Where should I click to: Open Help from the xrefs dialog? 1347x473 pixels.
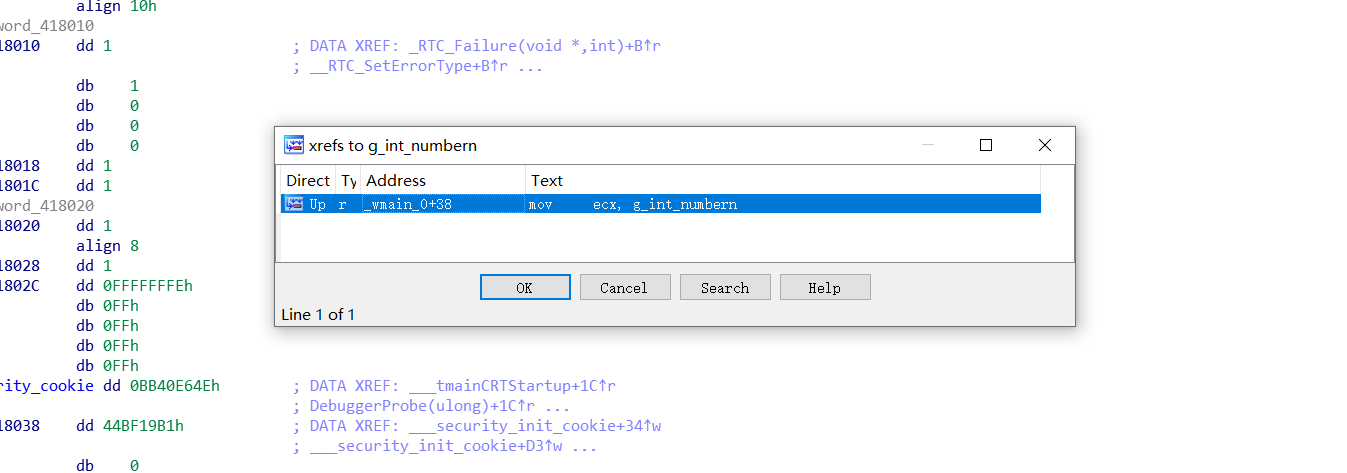[x=825, y=288]
